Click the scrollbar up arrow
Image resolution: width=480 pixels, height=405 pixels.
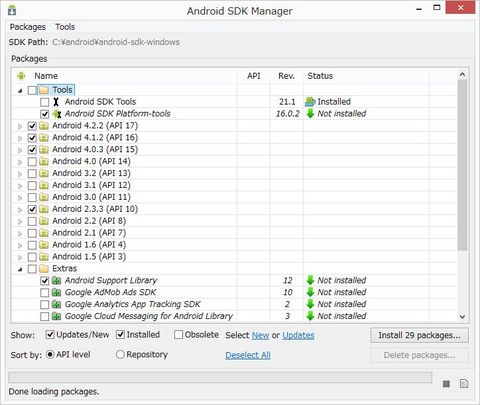point(462,75)
